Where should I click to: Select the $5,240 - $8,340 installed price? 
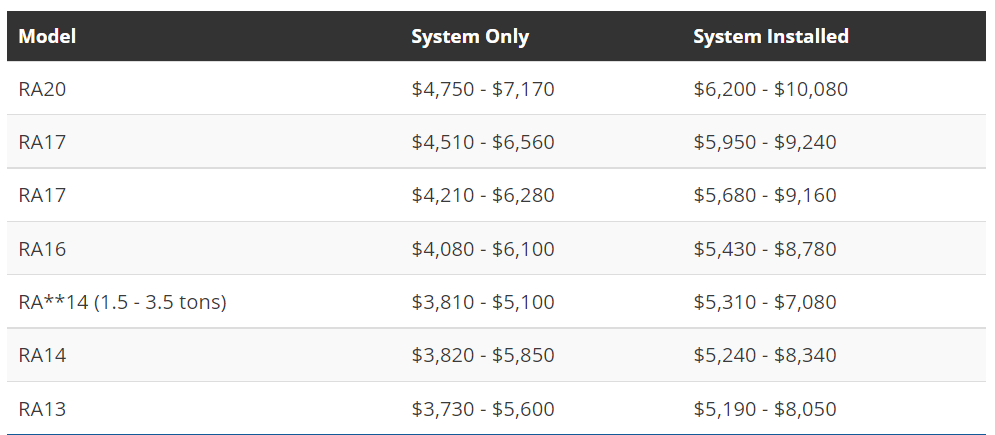(765, 355)
